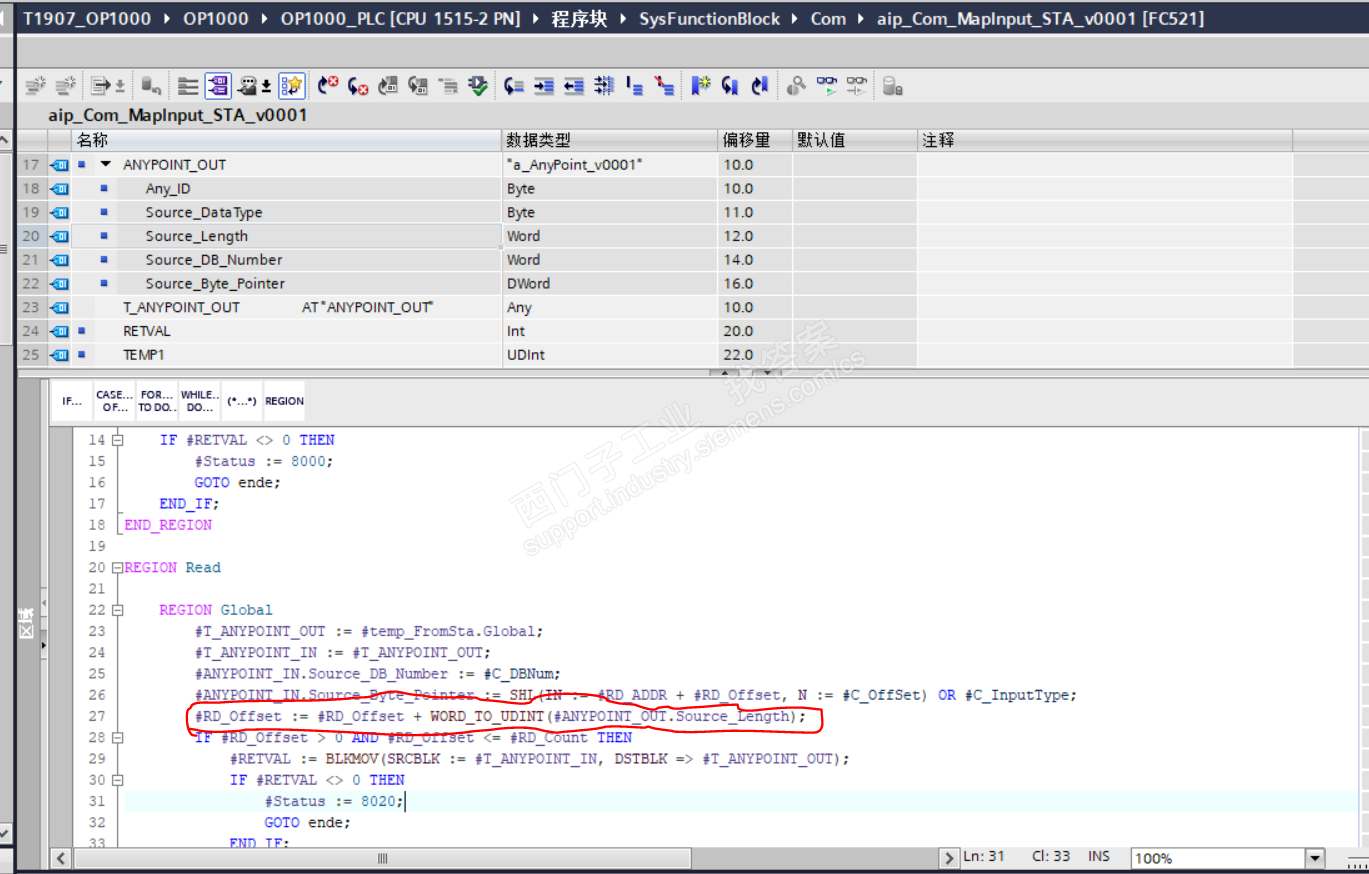Click the green checkmark icon in the toolbar
Screen dimensions: 1369x874
pos(478,86)
